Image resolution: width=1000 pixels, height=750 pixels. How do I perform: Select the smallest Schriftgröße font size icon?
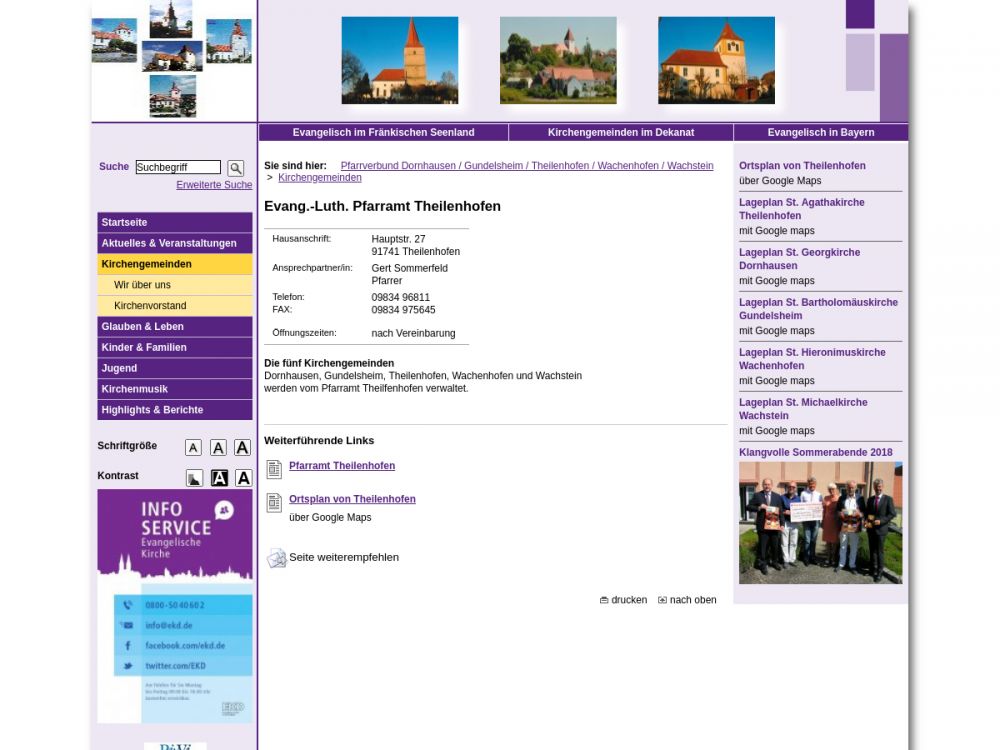tap(193, 448)
